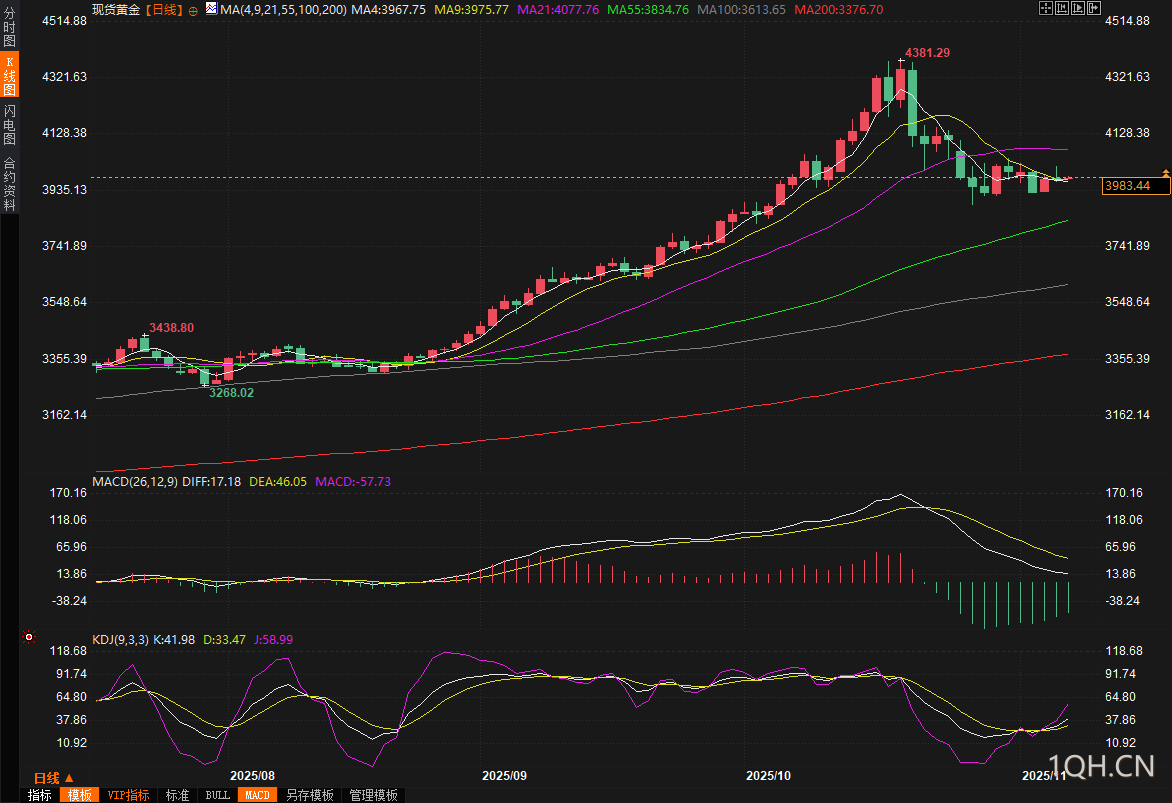Toggle the 模板 template mode button
Screen dimensions: 1172x803
[80, 795]
